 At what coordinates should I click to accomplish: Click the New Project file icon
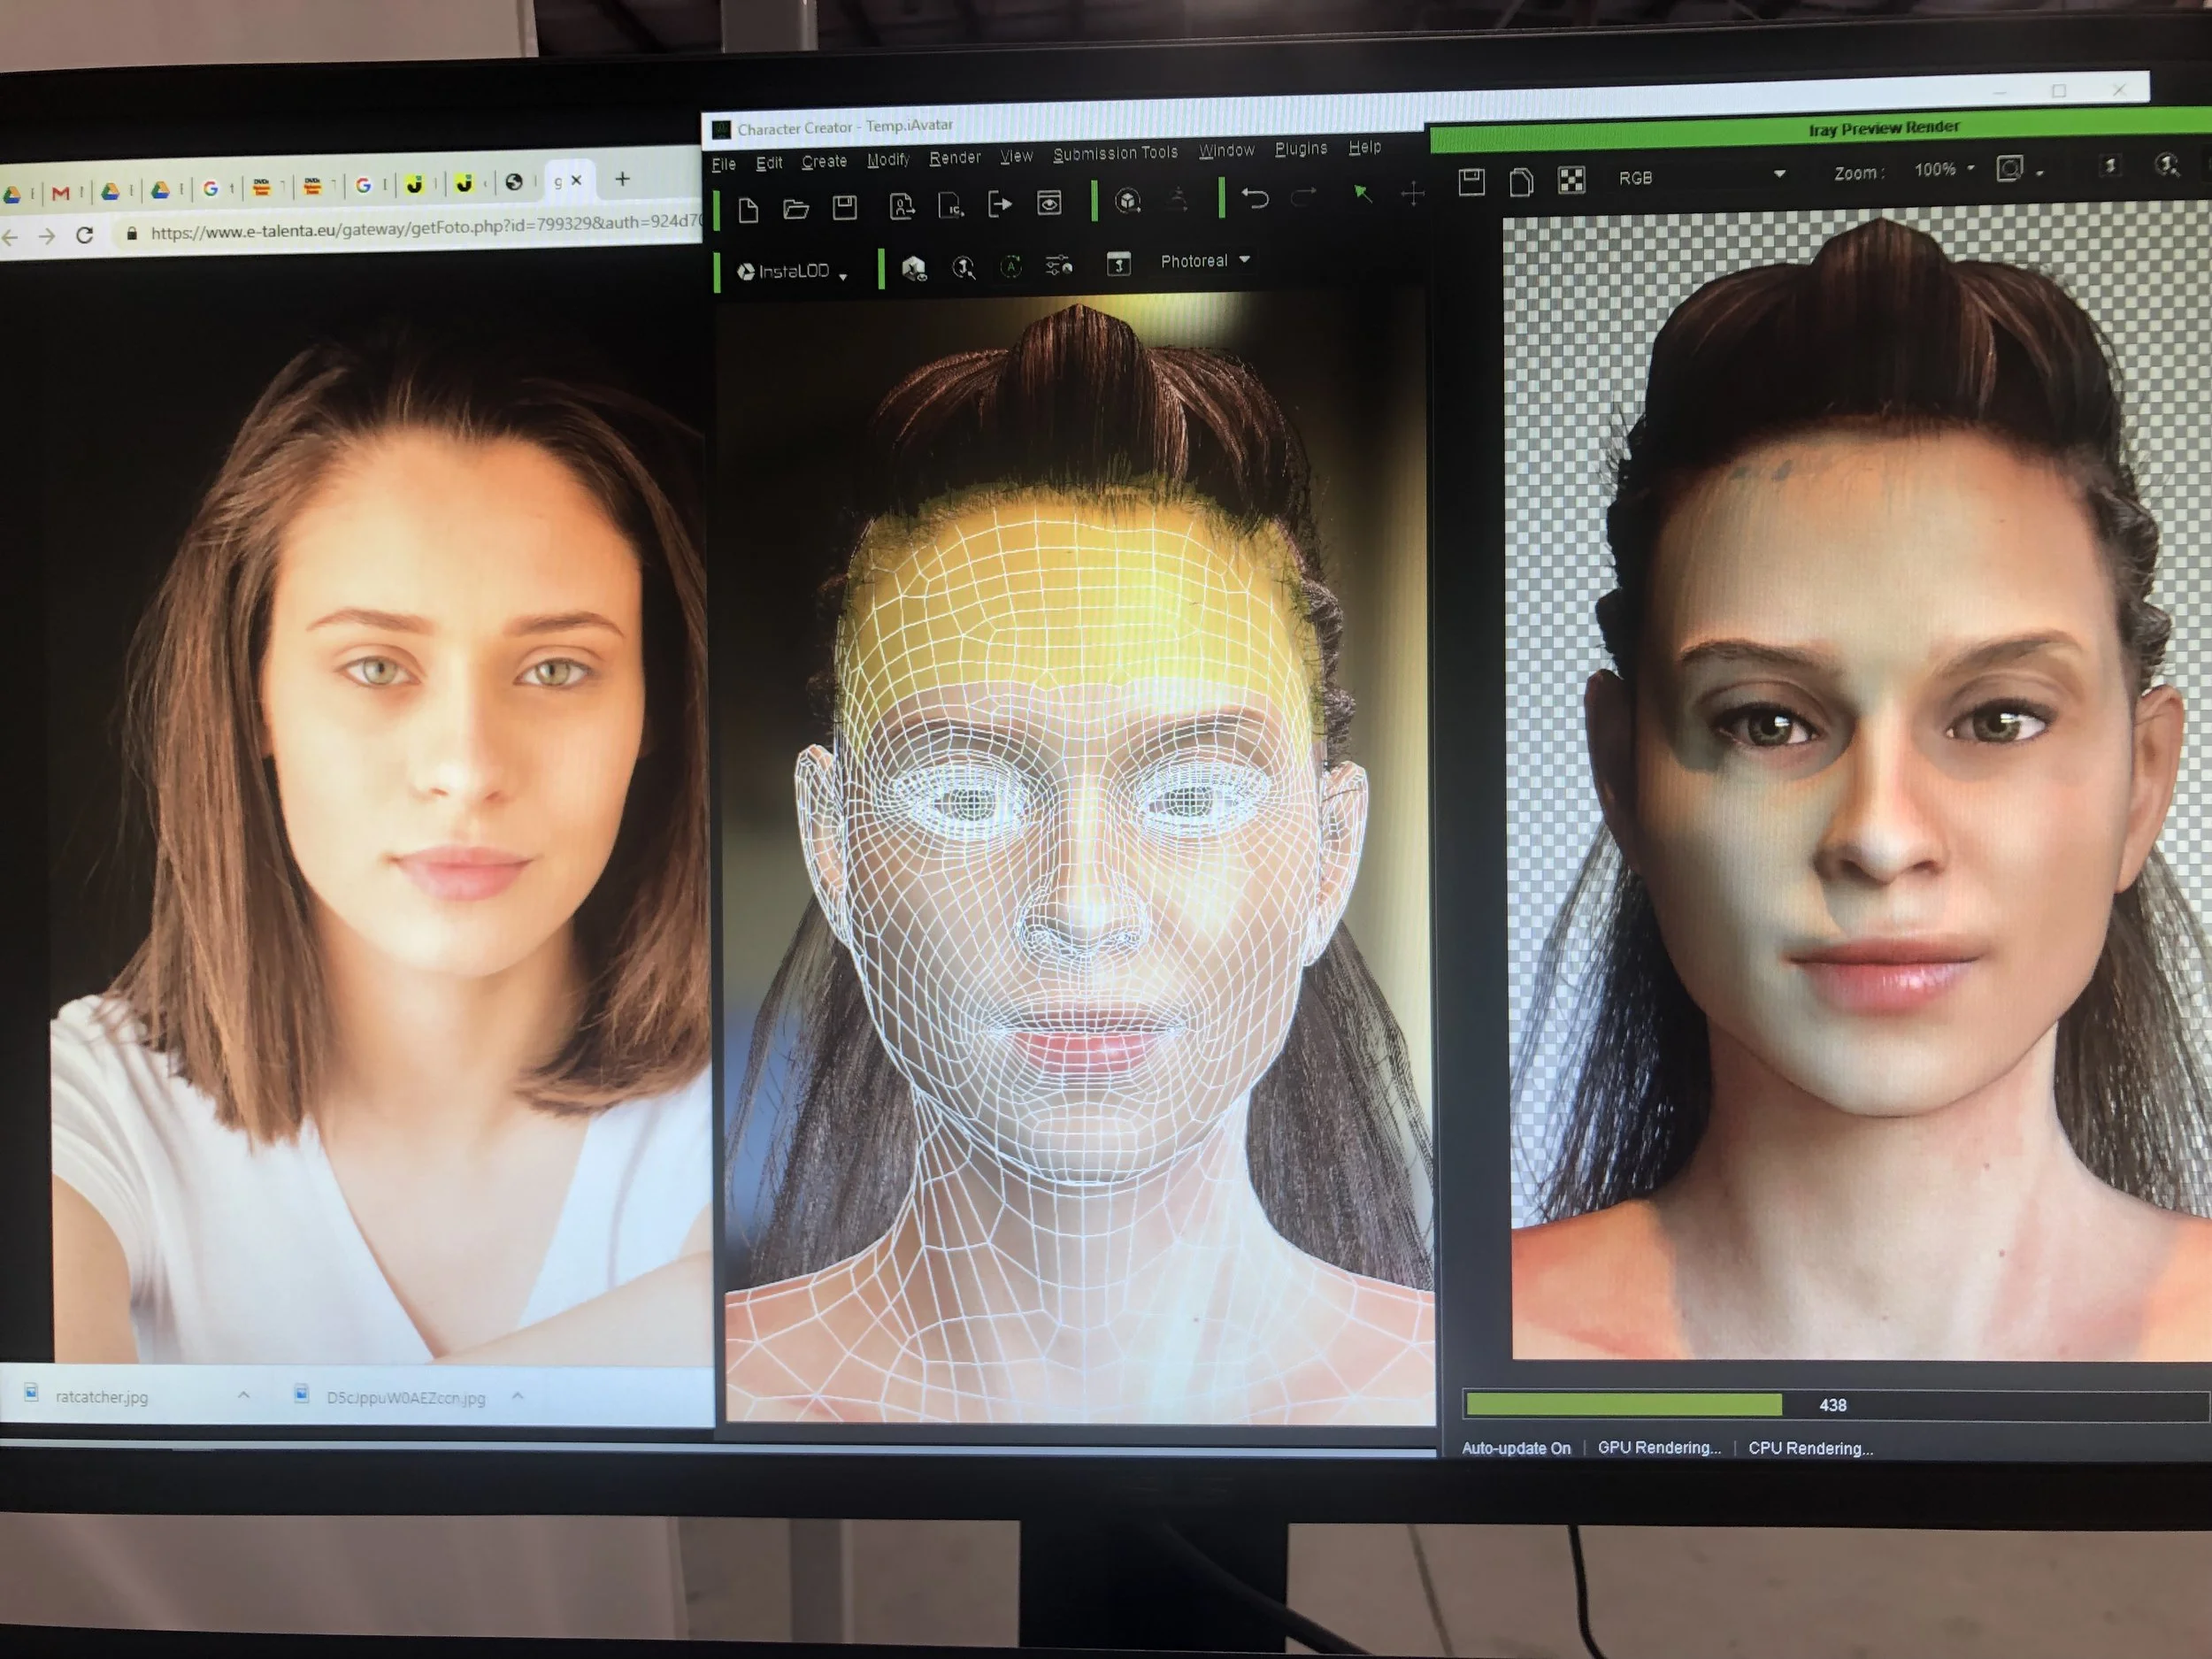click(x=748, y=209)
